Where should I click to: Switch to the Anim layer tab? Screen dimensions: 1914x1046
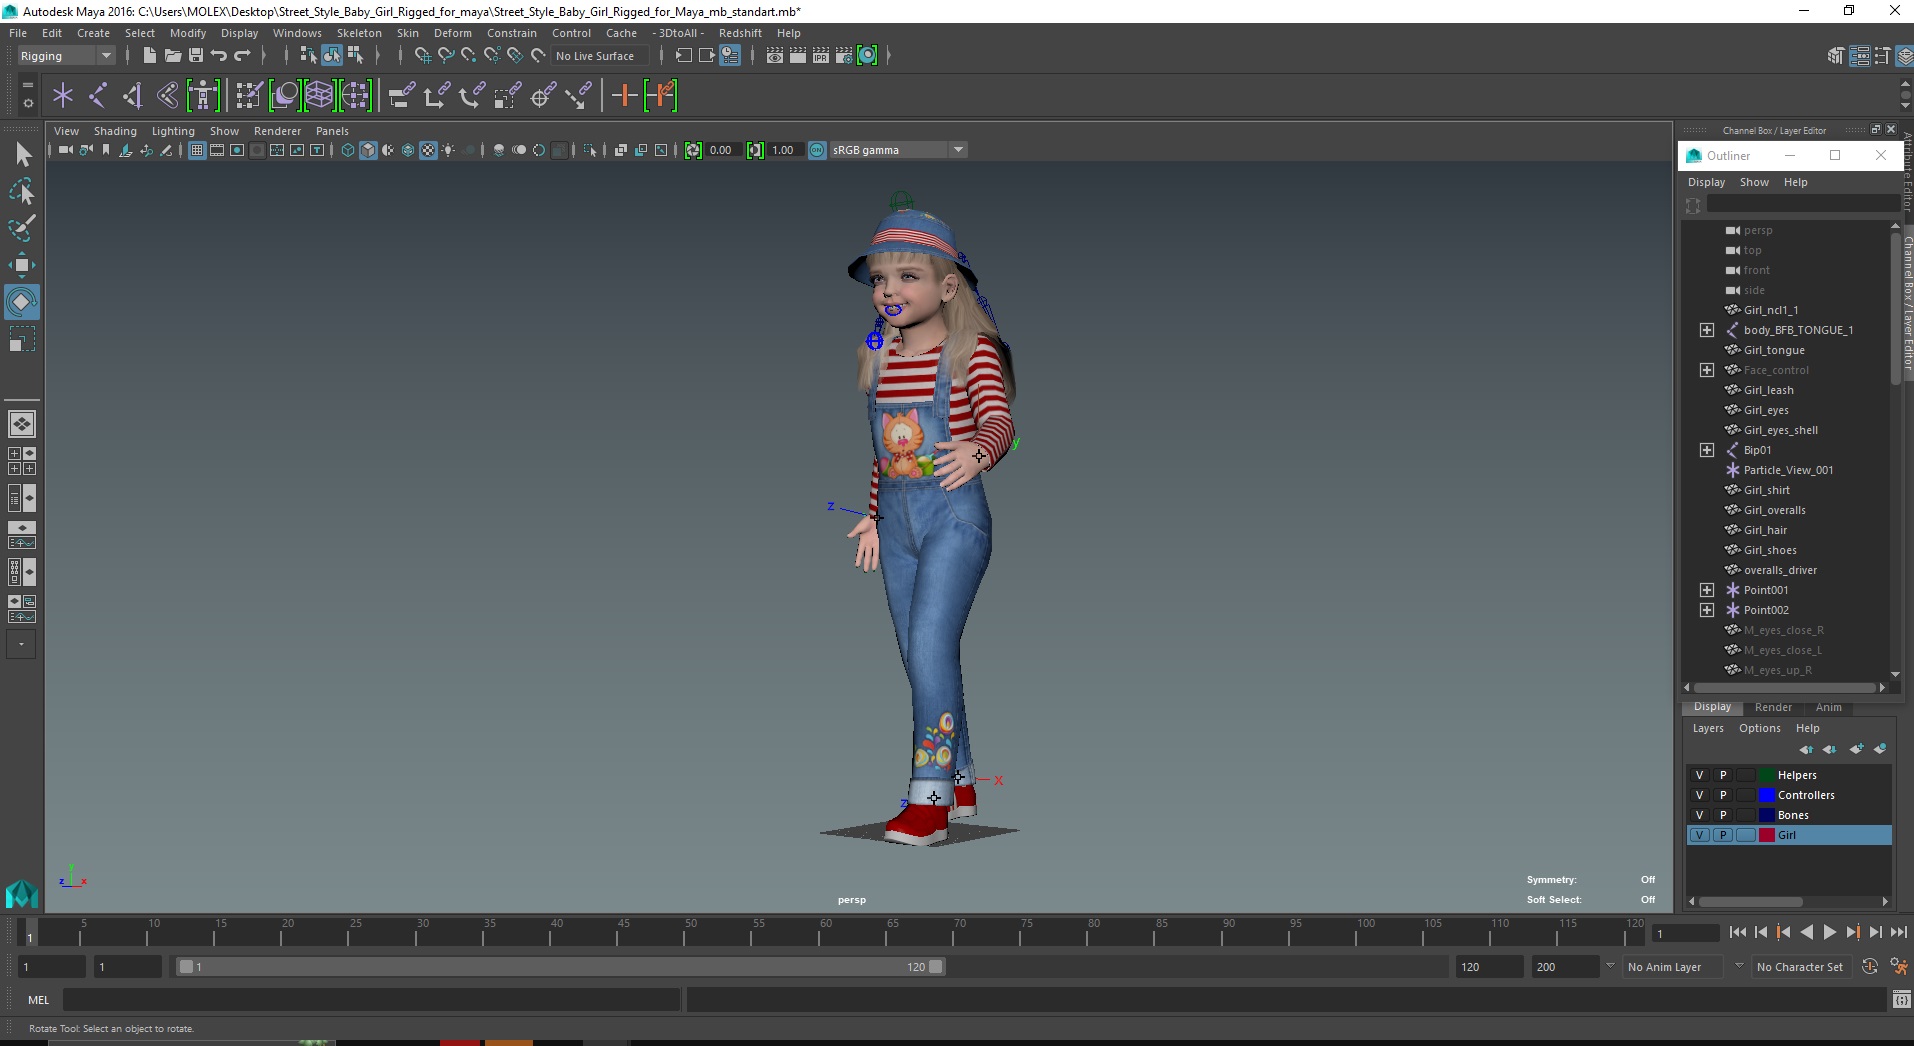click(1828, 707)
